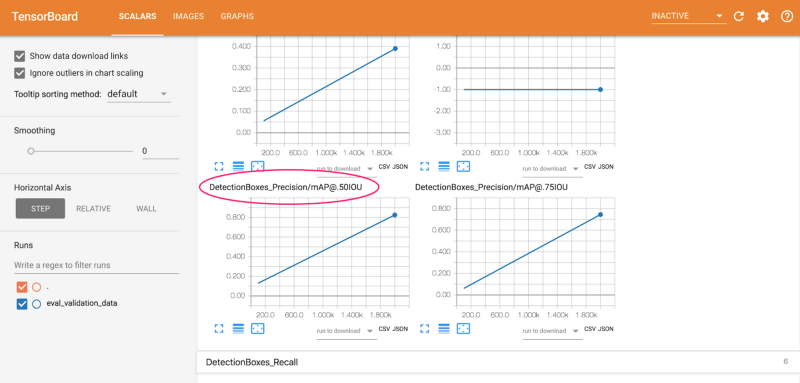Click the final data point on the mAP@.50IOU line
The height and width of the screenshot is (383, 800).
click(x=395, y=215)
